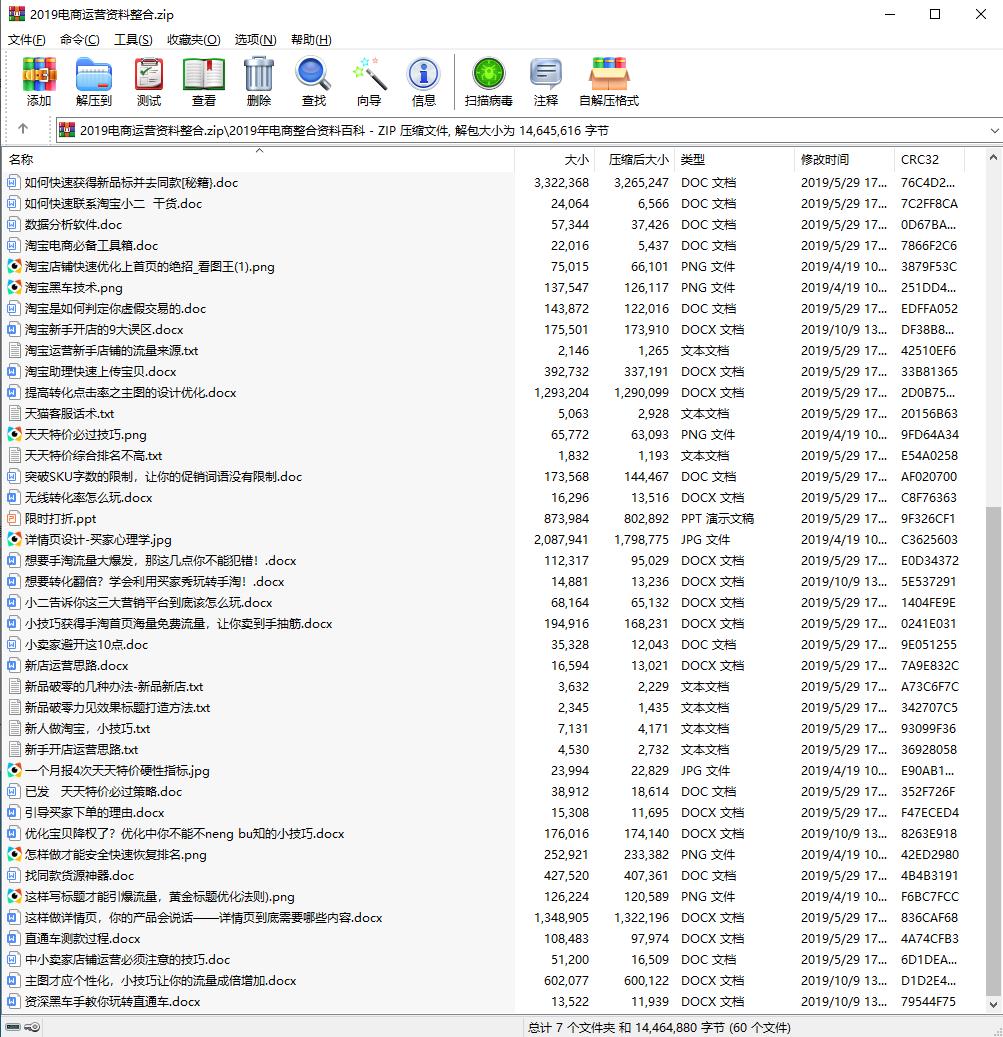Select file 引导买家下单的理由.docx
This screenshot has height=1037, width=1003.
(95, 813)
